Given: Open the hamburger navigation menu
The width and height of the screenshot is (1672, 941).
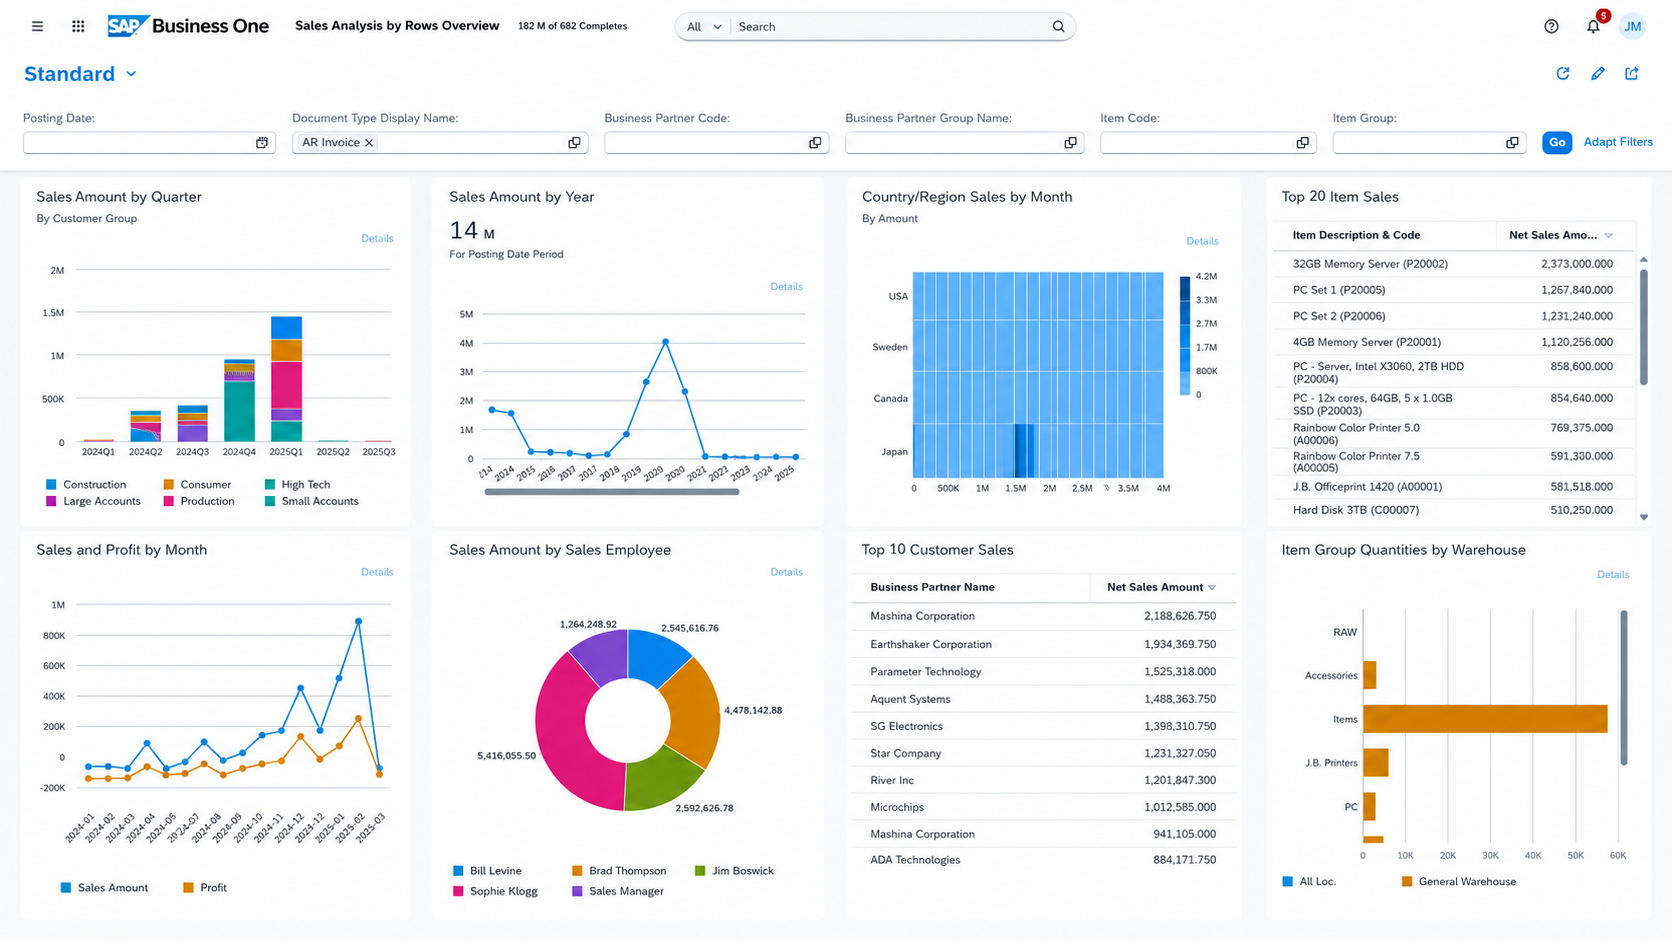Looking at the screenshot, I should tap(37, 26).
